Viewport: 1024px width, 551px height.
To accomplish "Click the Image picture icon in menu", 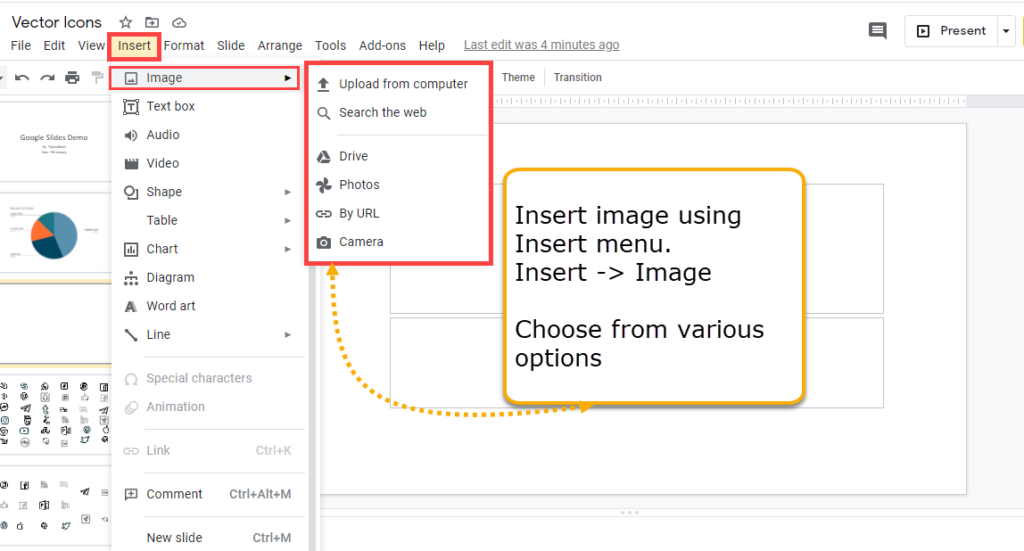I will click(x=131, y=78).
